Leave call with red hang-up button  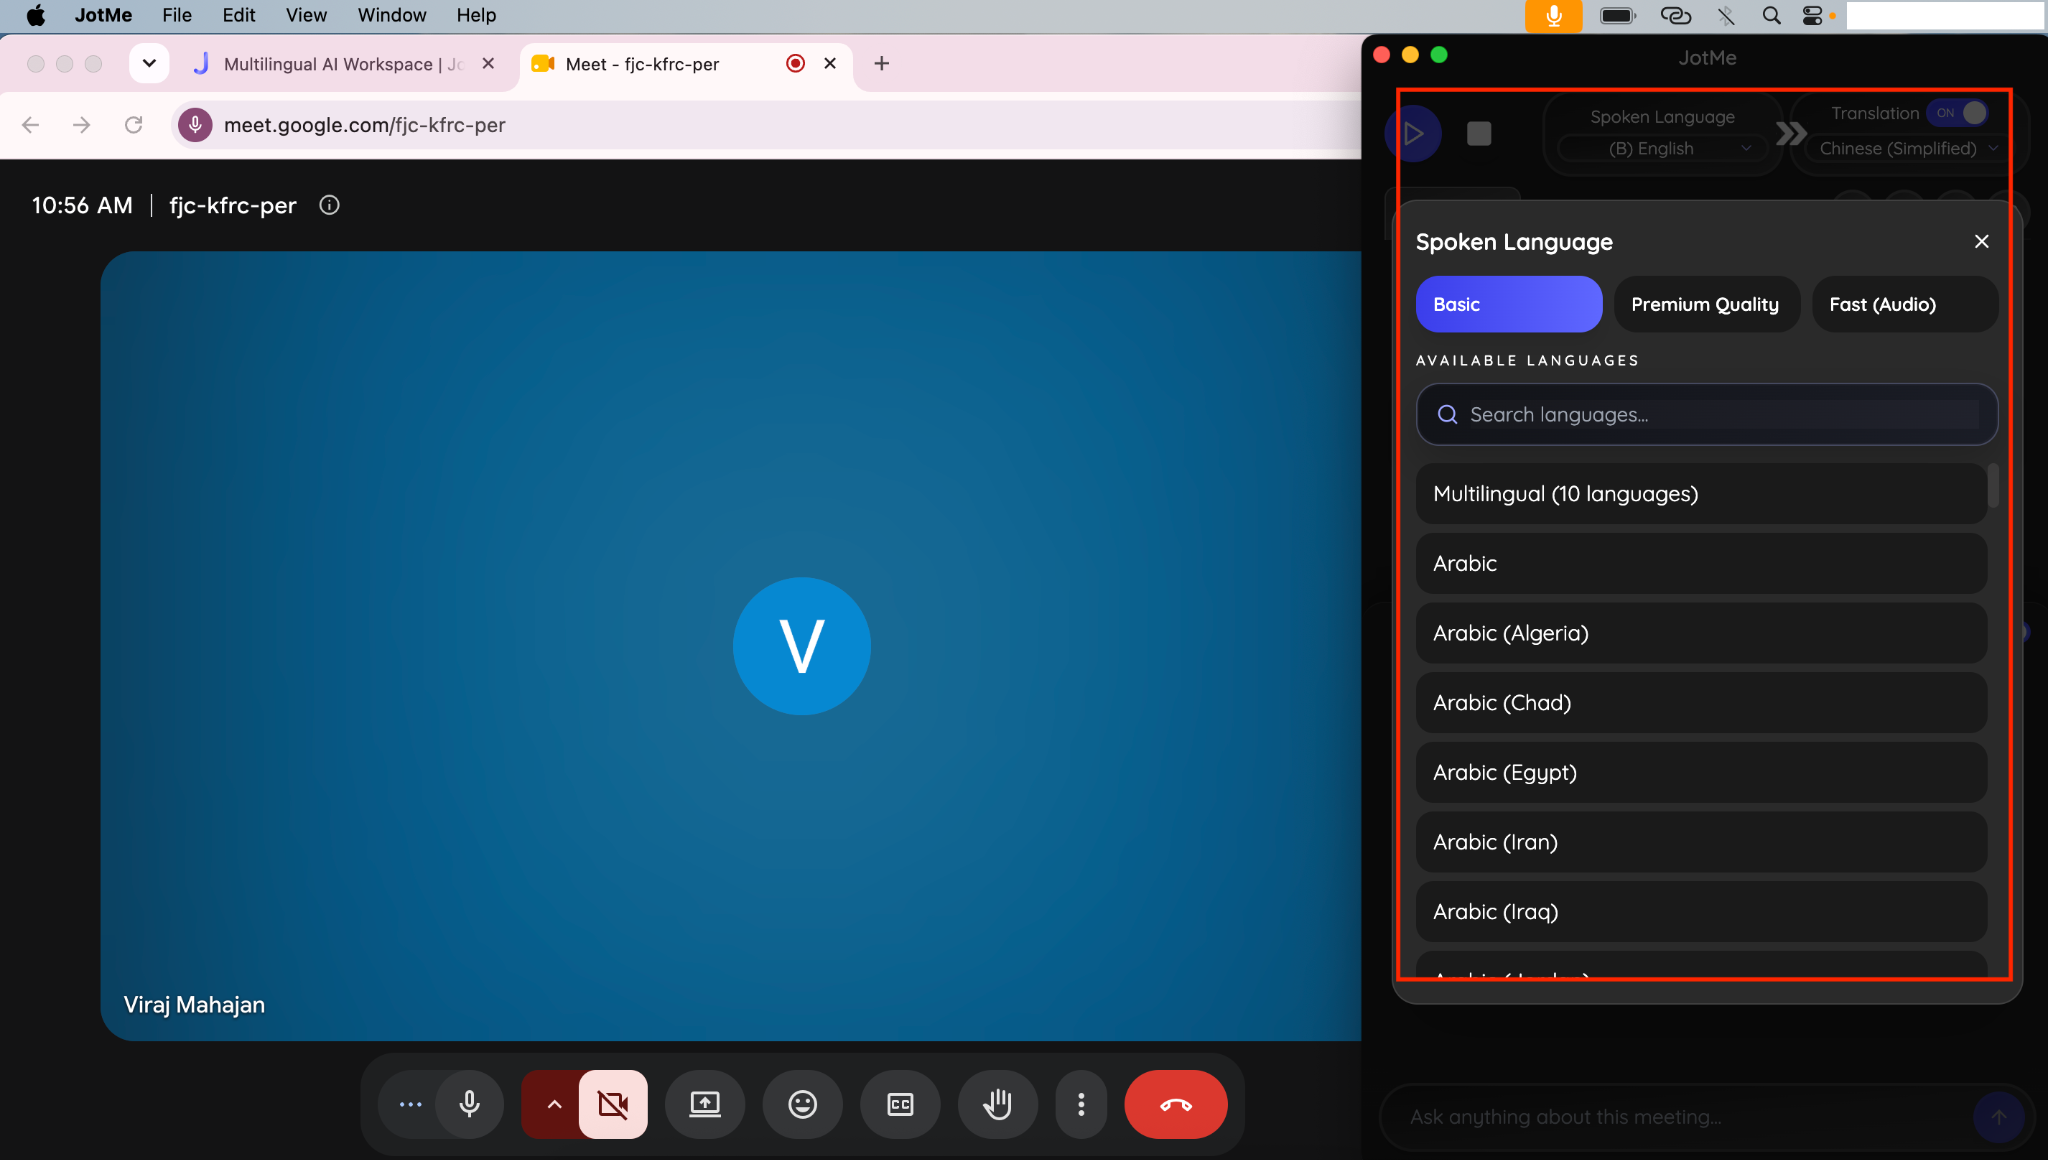1176,1104
